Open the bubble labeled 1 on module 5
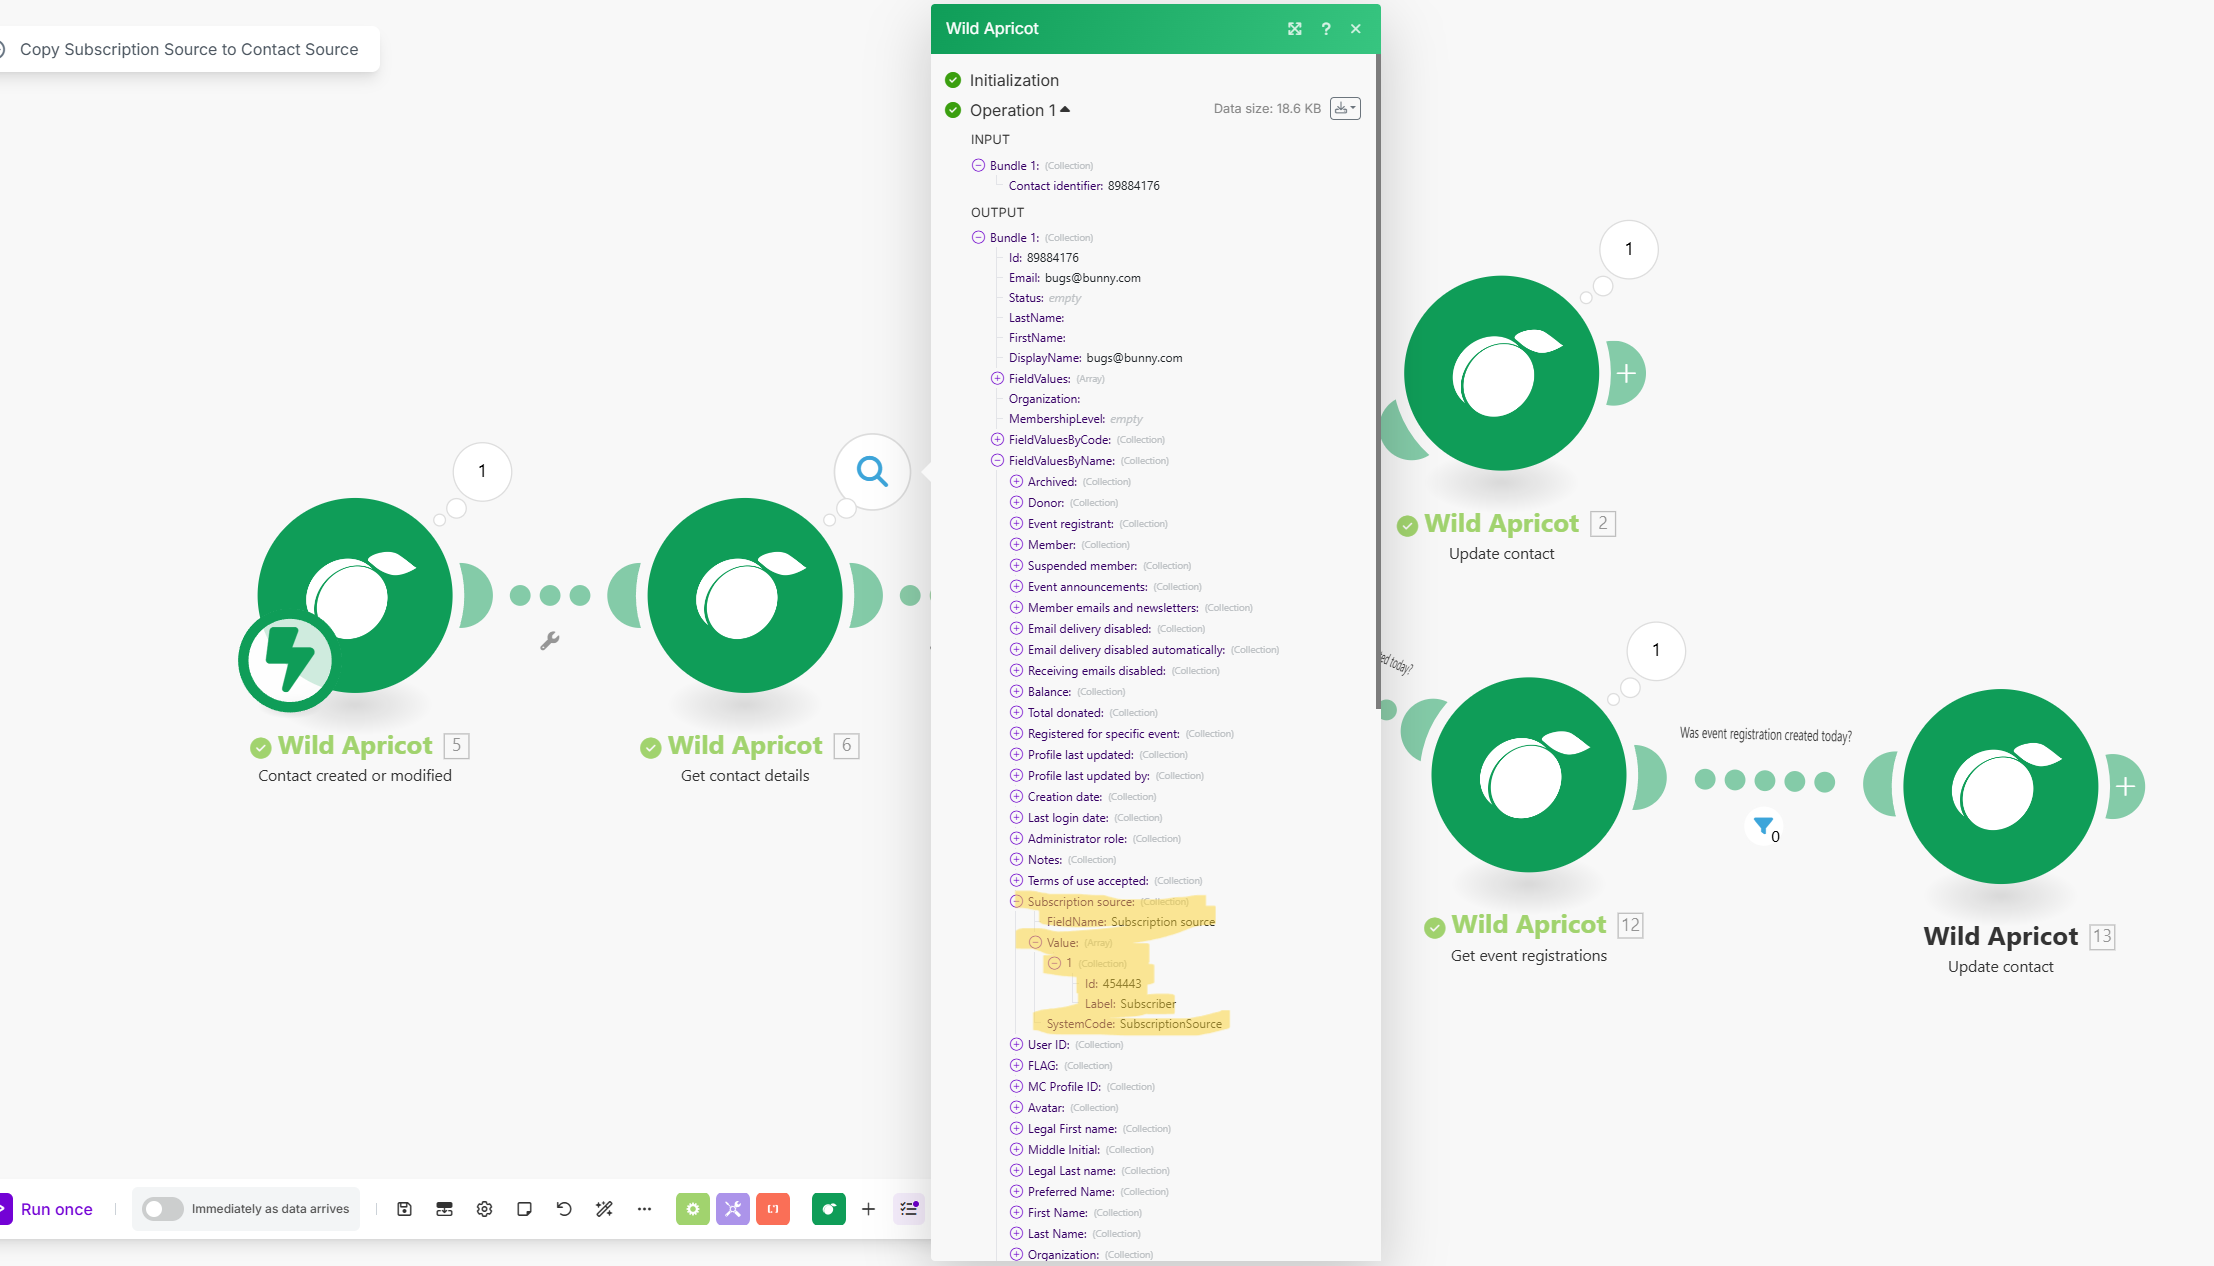Viewport: 2214px width, 1266px height. click(x=482, y=471)
